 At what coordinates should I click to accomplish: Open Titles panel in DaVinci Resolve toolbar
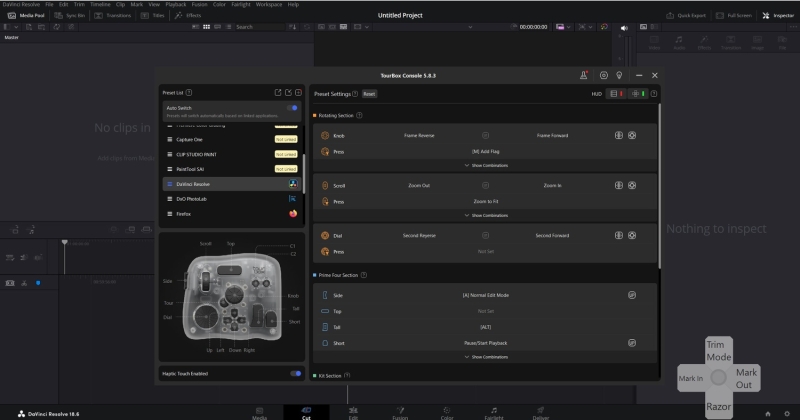(153, 15)
